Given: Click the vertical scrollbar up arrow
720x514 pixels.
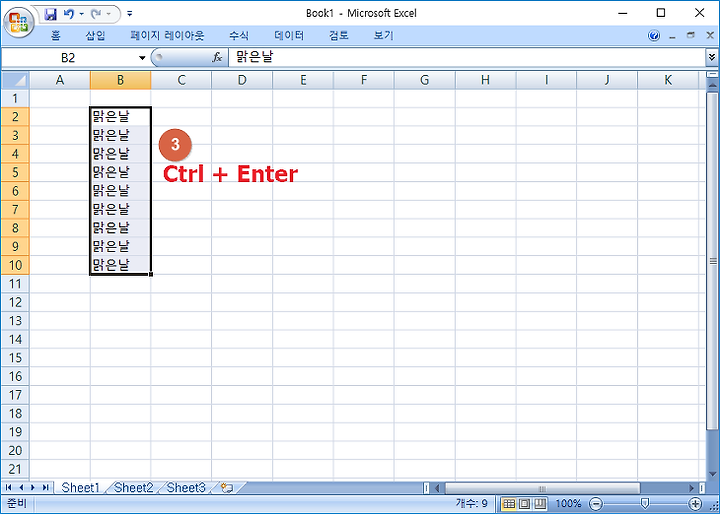Looking at the screenshot, I should [x=713, y=85].
